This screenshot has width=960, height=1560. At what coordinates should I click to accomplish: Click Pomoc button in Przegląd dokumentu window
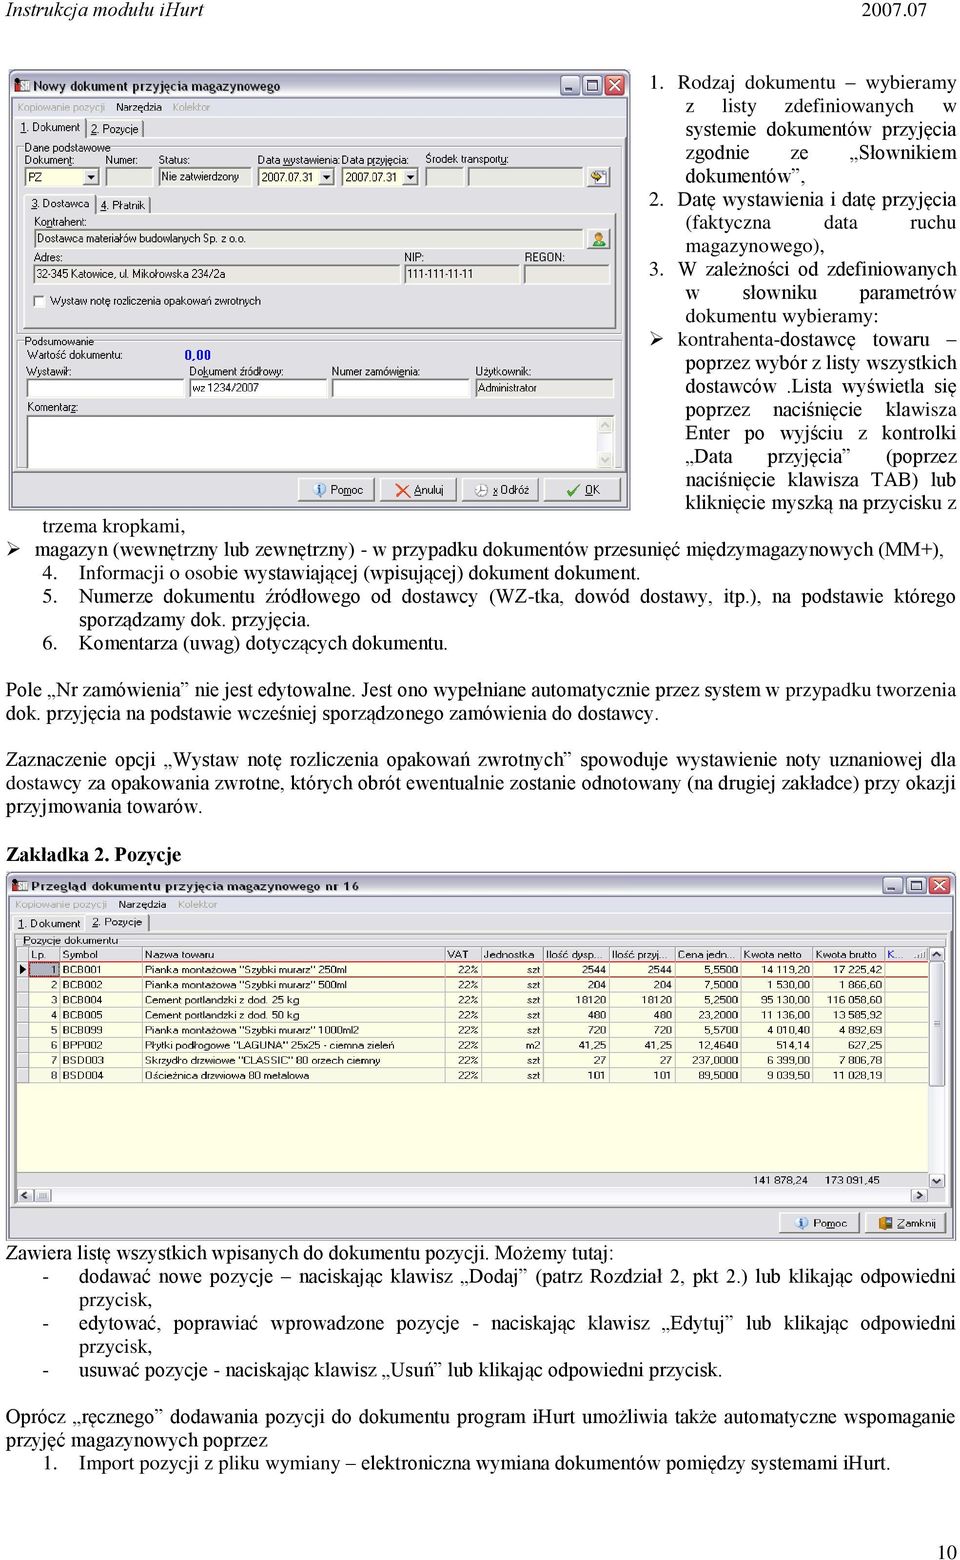(821, 1223)
